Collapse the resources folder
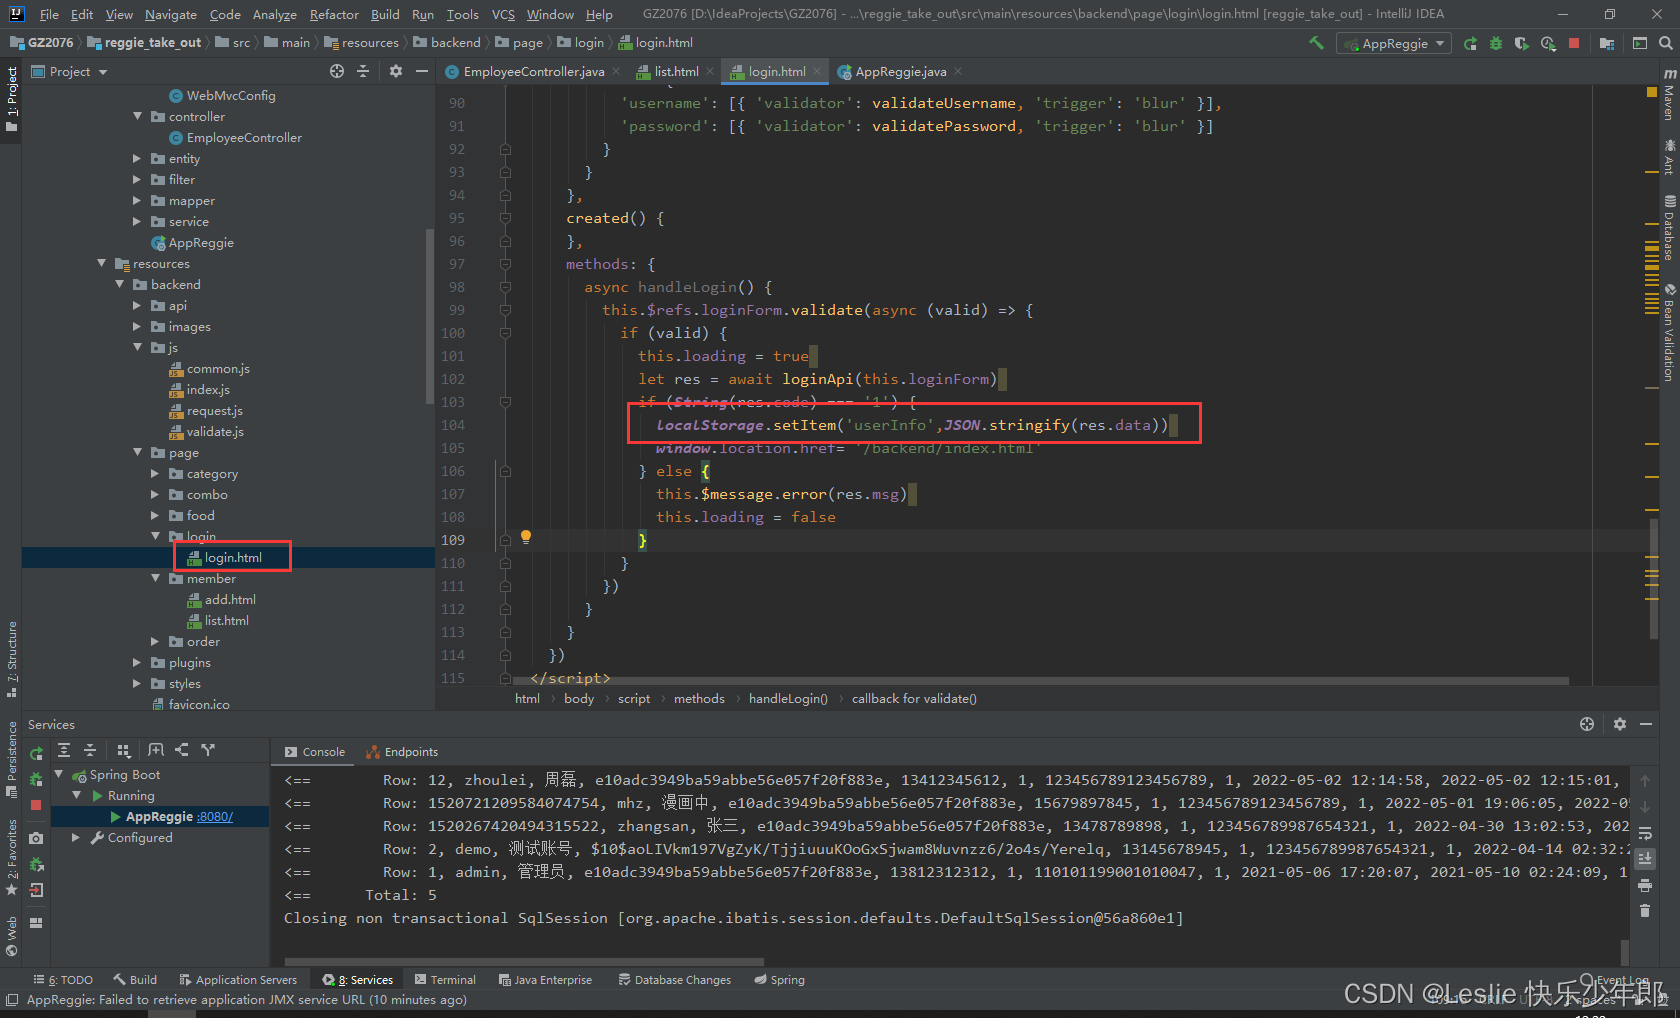Image resolution: width=1680 pixels, height=1018 pixels. (x=102, y=263)
